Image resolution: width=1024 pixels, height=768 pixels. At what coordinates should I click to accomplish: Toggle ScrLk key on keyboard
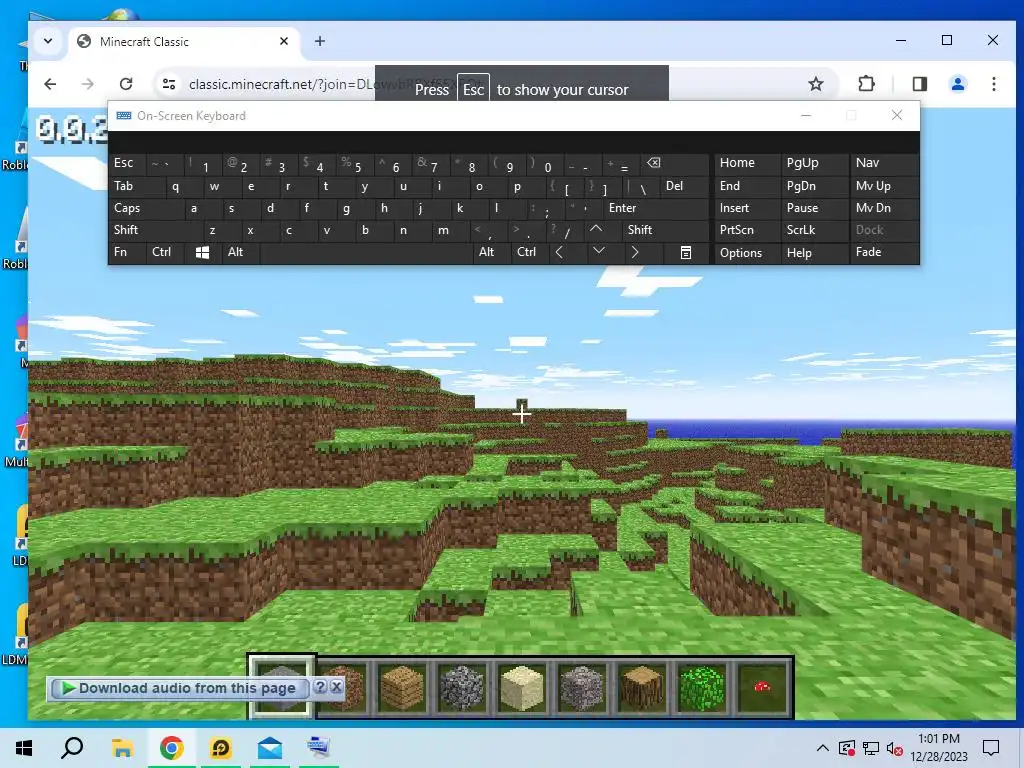click(x=814, y=230)
